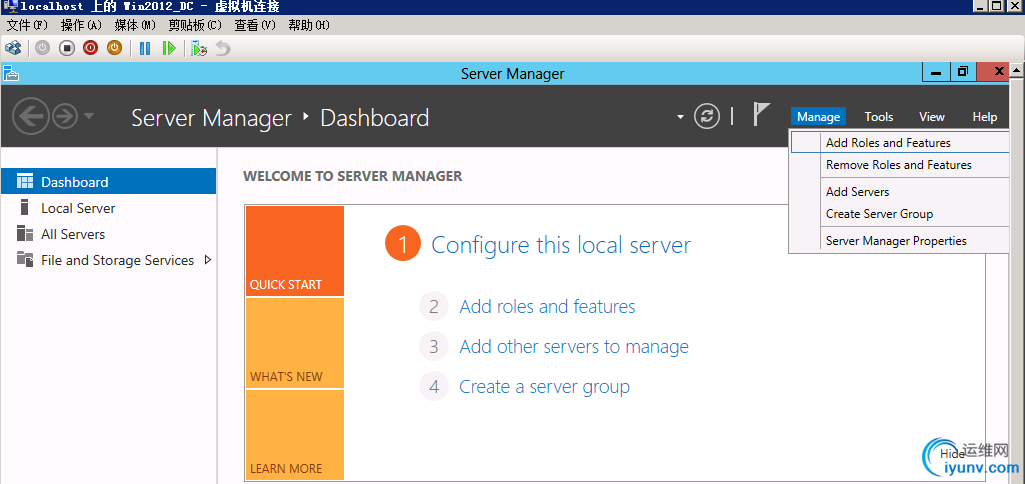Expand File and Storage Services arrow
The image size is (1025, 484).
208,260
